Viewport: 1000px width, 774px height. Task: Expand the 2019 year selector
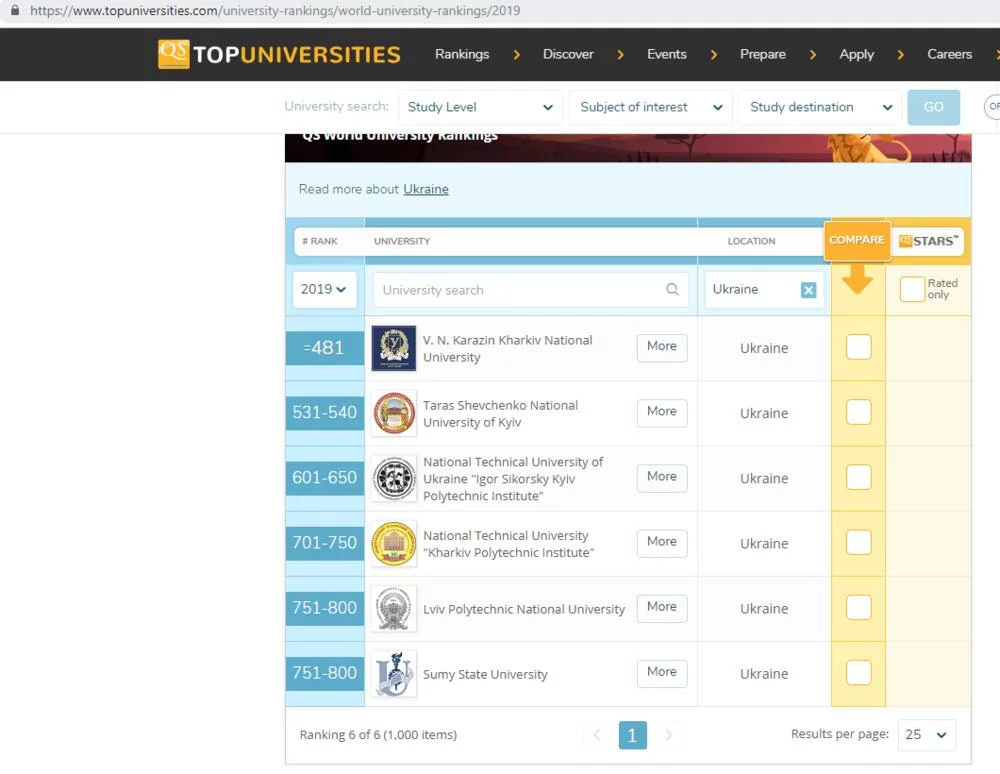tap(324, 289)
